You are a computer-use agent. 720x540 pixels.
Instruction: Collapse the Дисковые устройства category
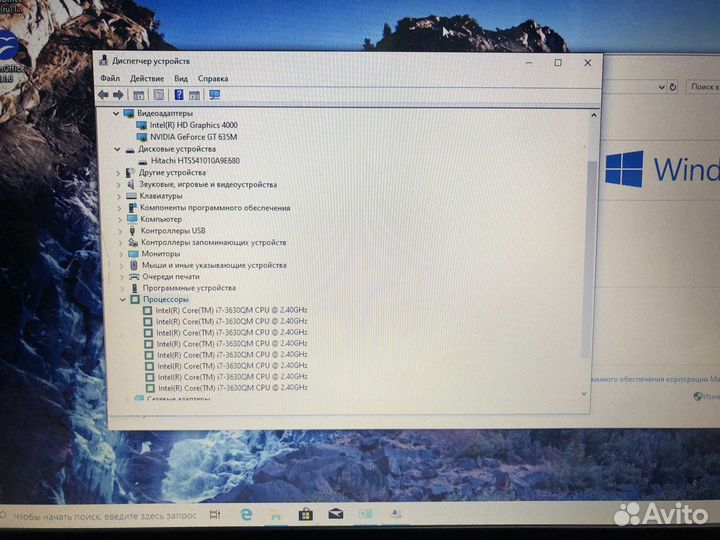point(117,149)
